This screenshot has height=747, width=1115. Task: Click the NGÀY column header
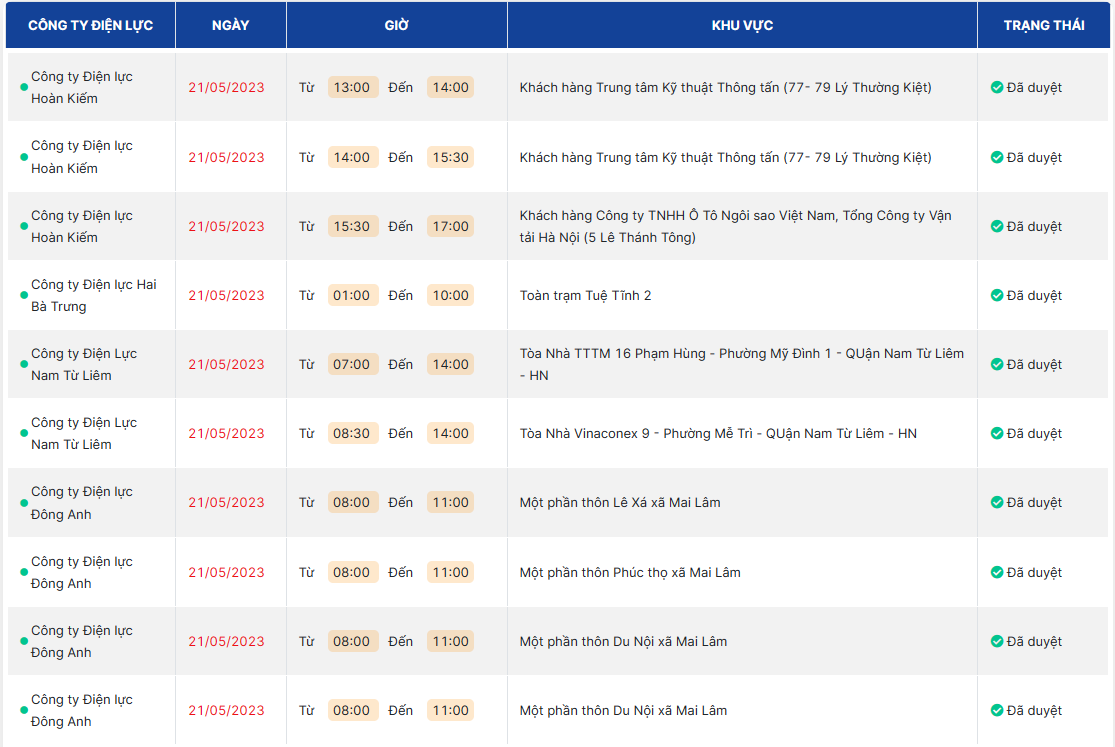(230, 26)
